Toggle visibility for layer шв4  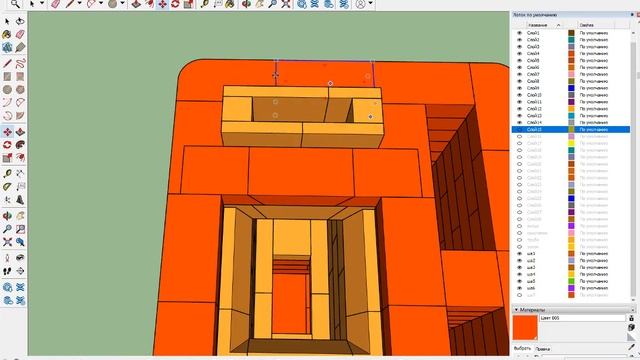click(x=519, y=274)
